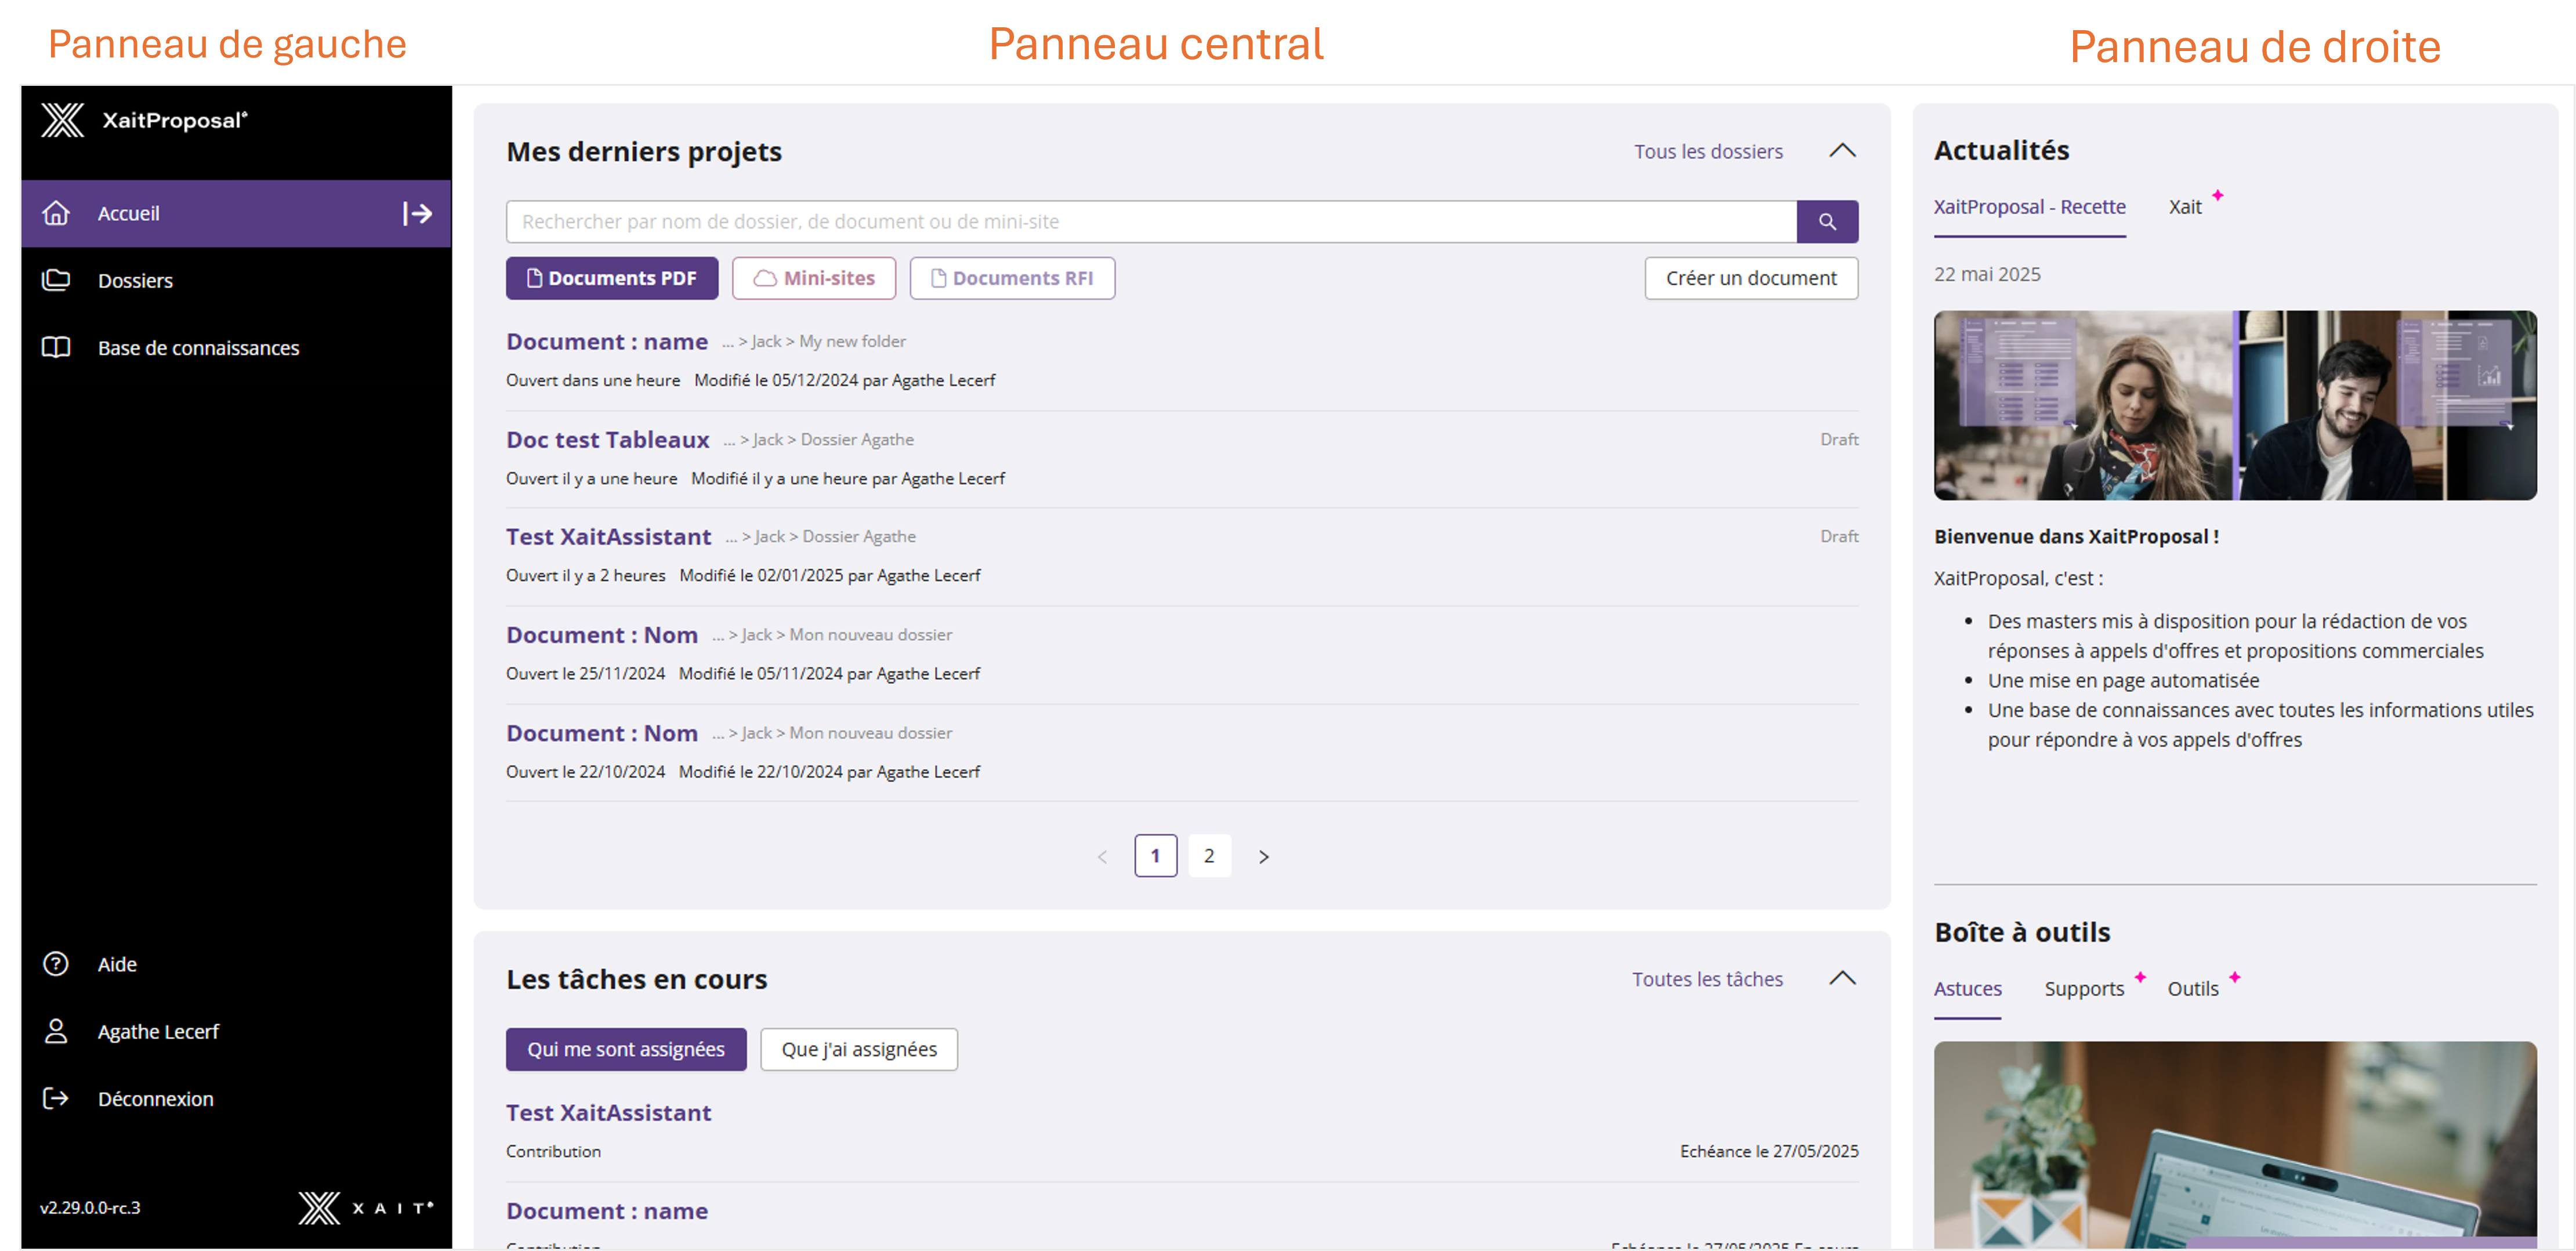The image size is (2576, 1251).
Task: Open the Tous les dossiers link
Action: [x=1707, y=152]
